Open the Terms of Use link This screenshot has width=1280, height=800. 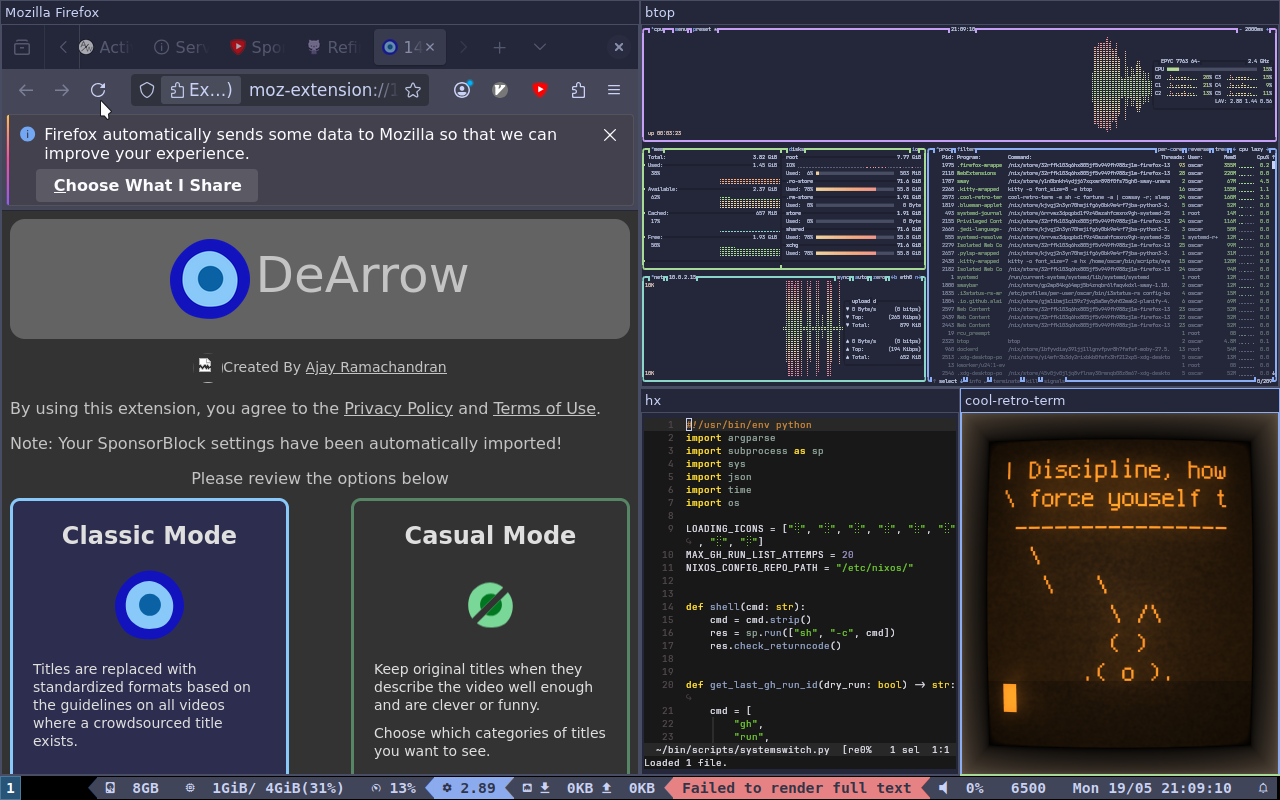[544, 408]
